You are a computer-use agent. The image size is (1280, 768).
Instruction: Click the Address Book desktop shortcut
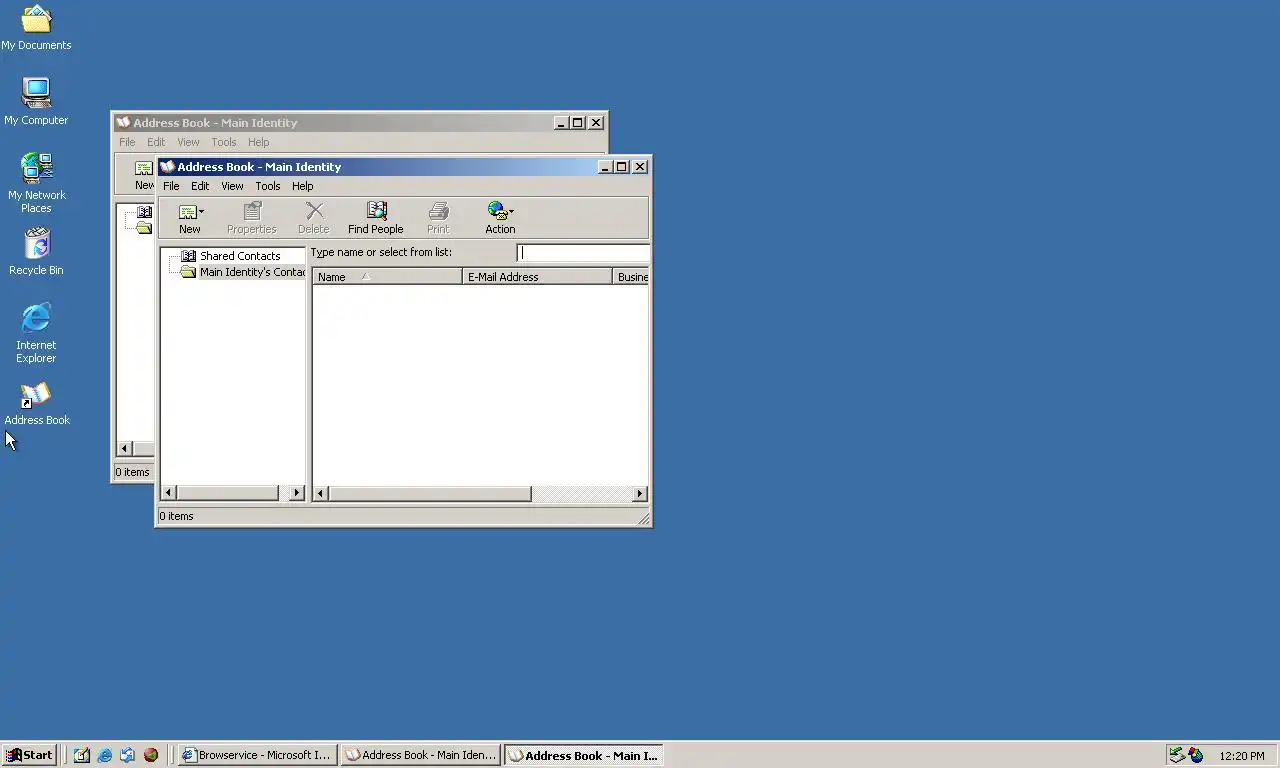(37, 404)
